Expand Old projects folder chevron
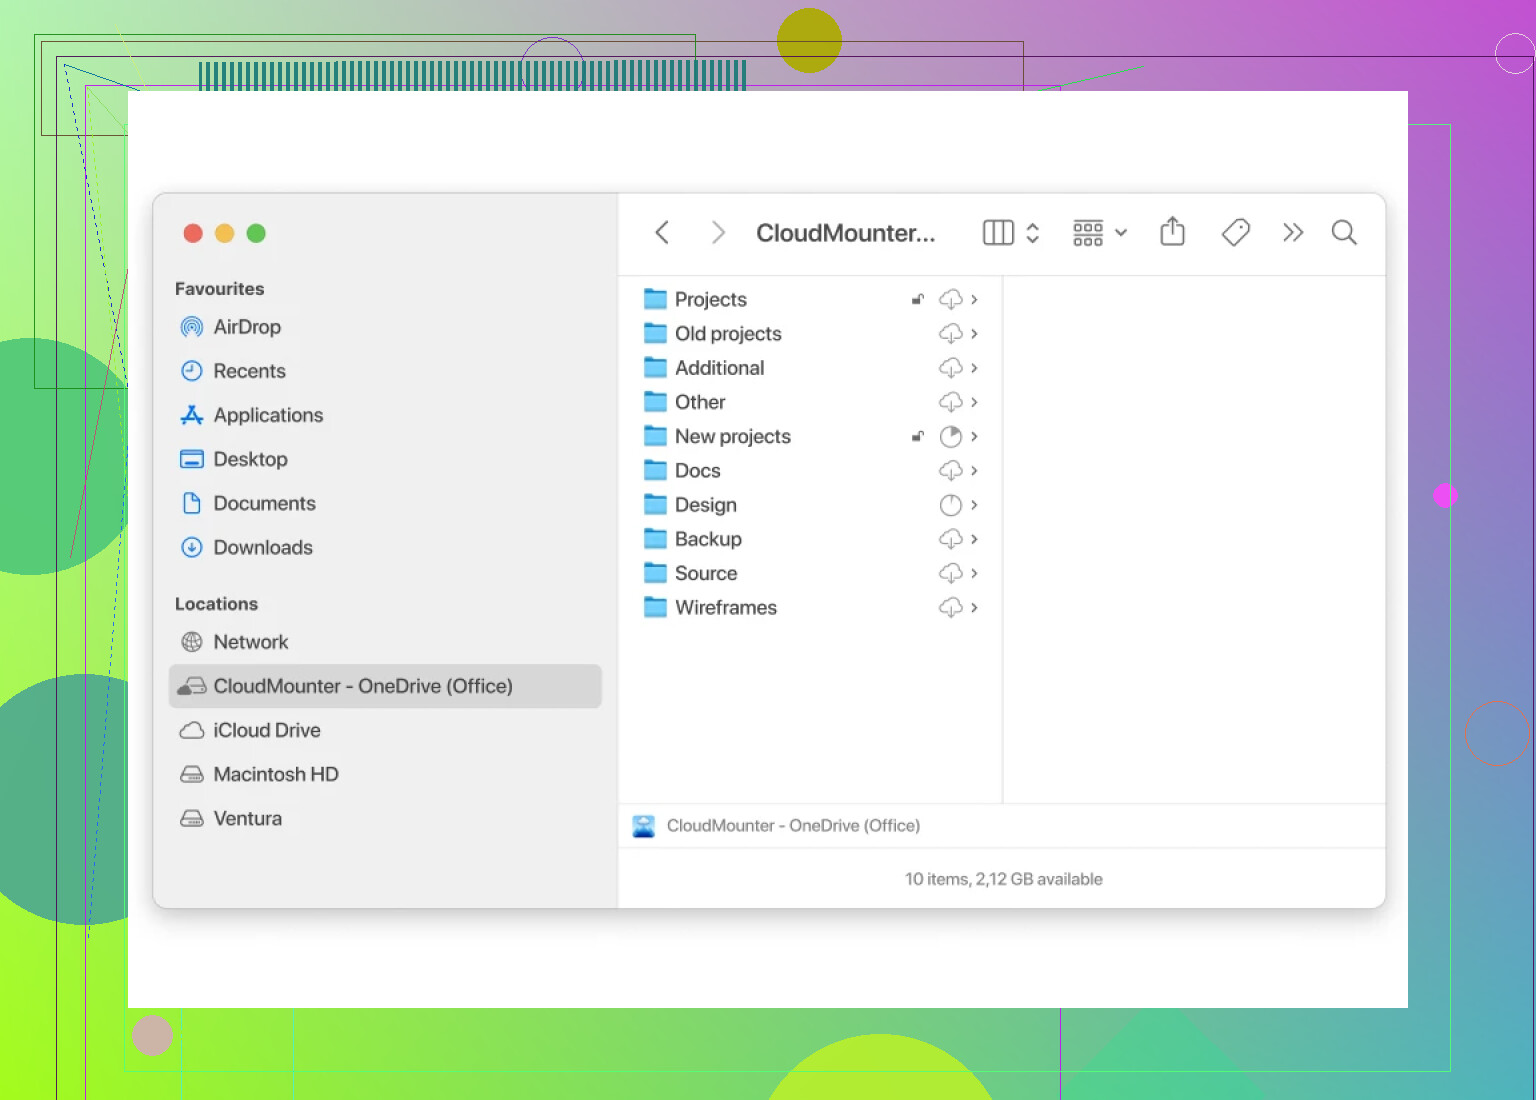Screen dimensions: 1536x1100 [974, 333]
